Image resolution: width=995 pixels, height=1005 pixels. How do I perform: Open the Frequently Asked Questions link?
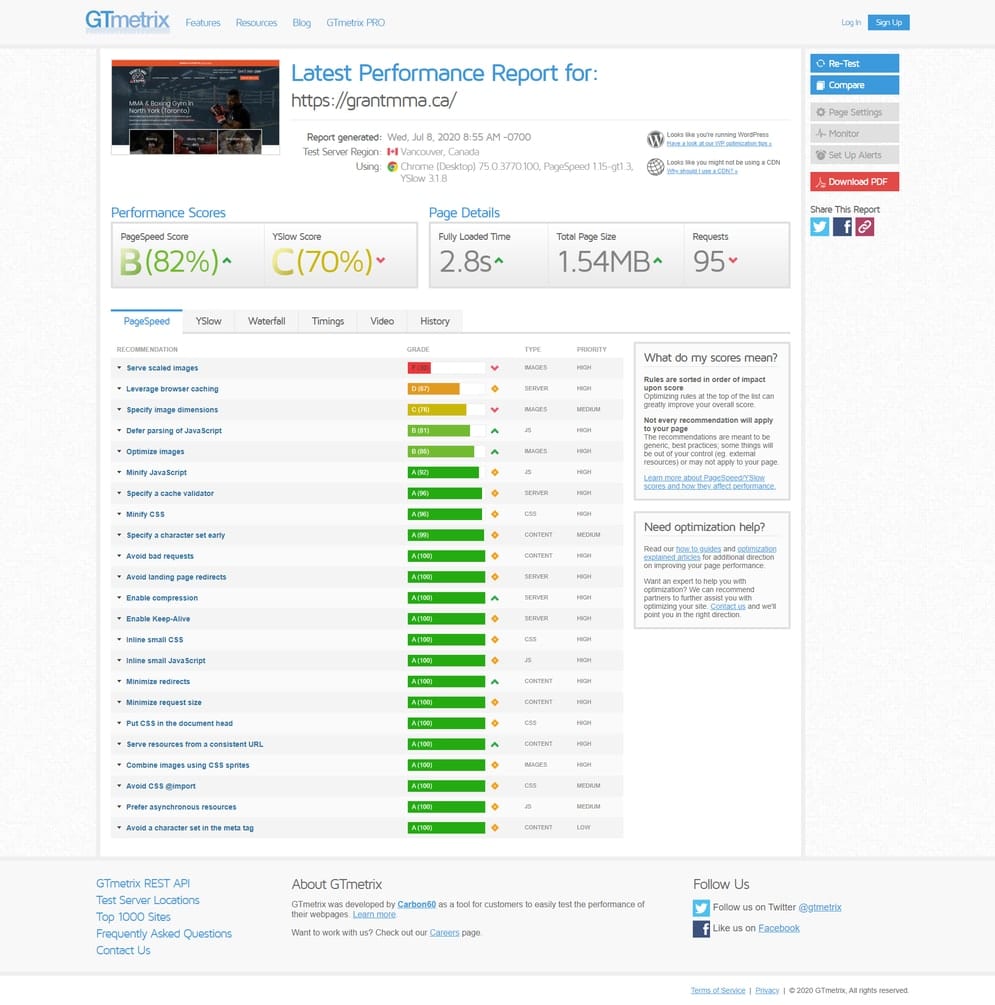pos(164,934)
